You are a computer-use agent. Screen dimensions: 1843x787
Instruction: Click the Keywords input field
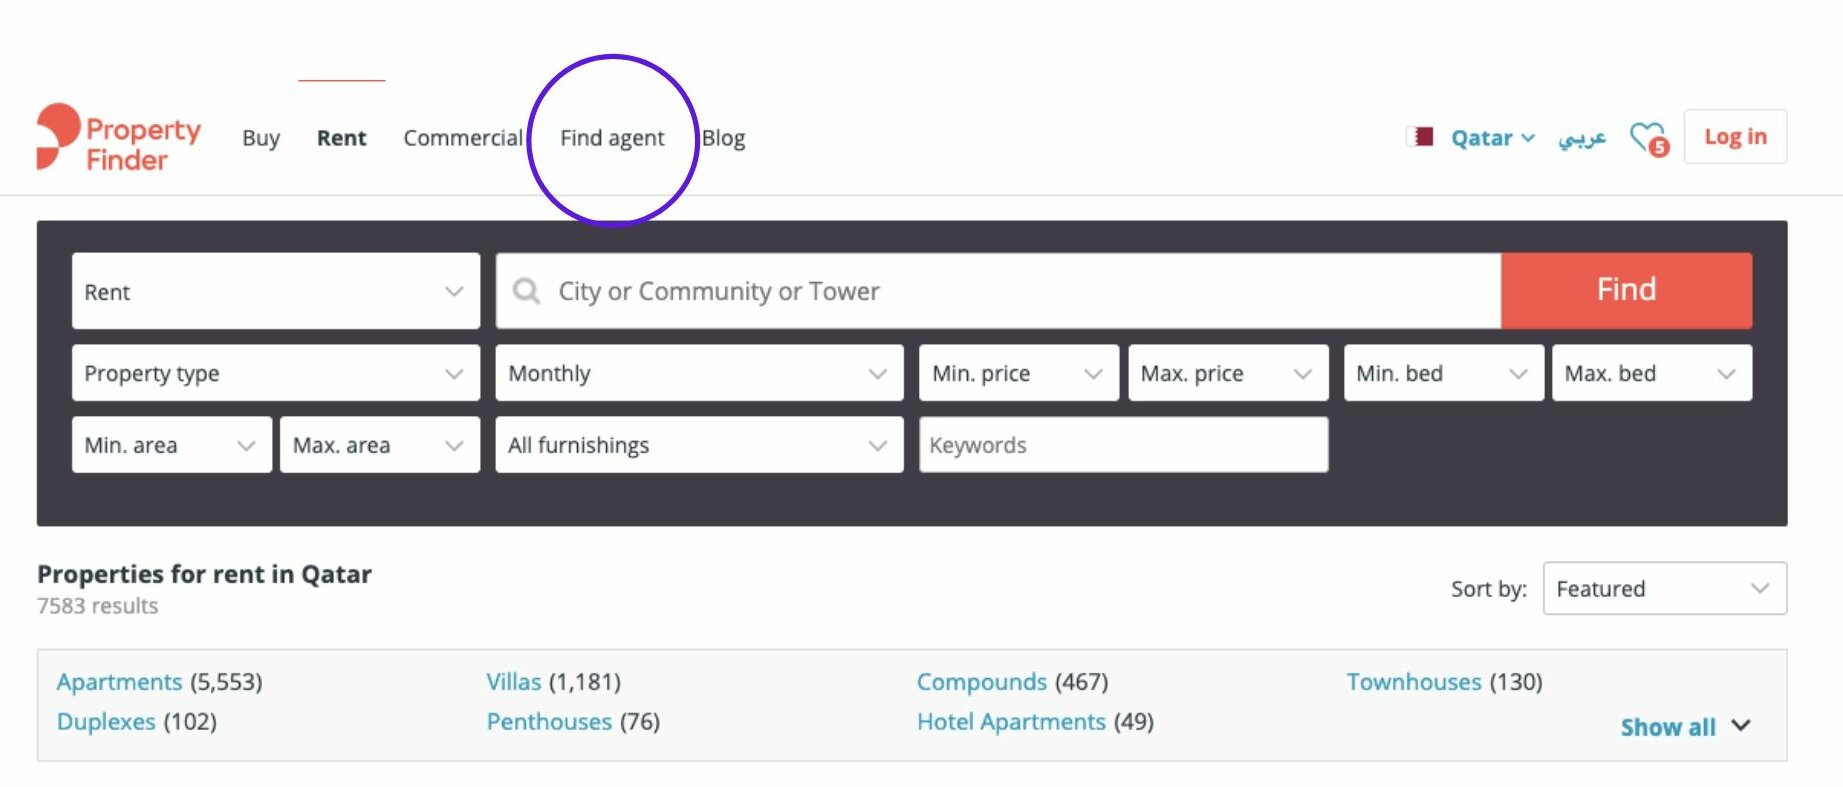[1122, 445]
